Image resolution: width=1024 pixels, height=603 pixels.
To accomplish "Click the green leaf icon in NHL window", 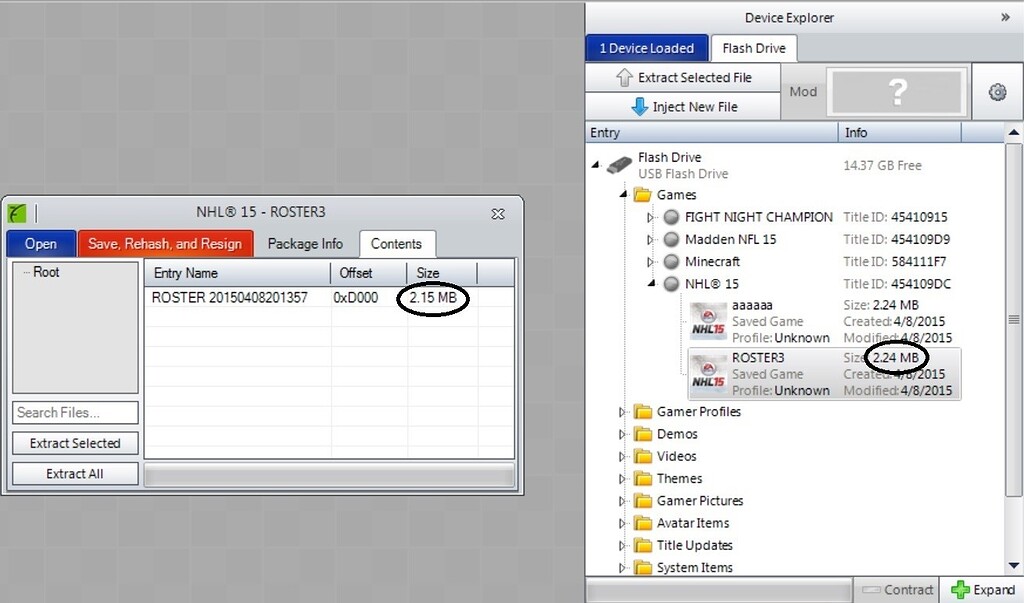I will pos(17,213).
